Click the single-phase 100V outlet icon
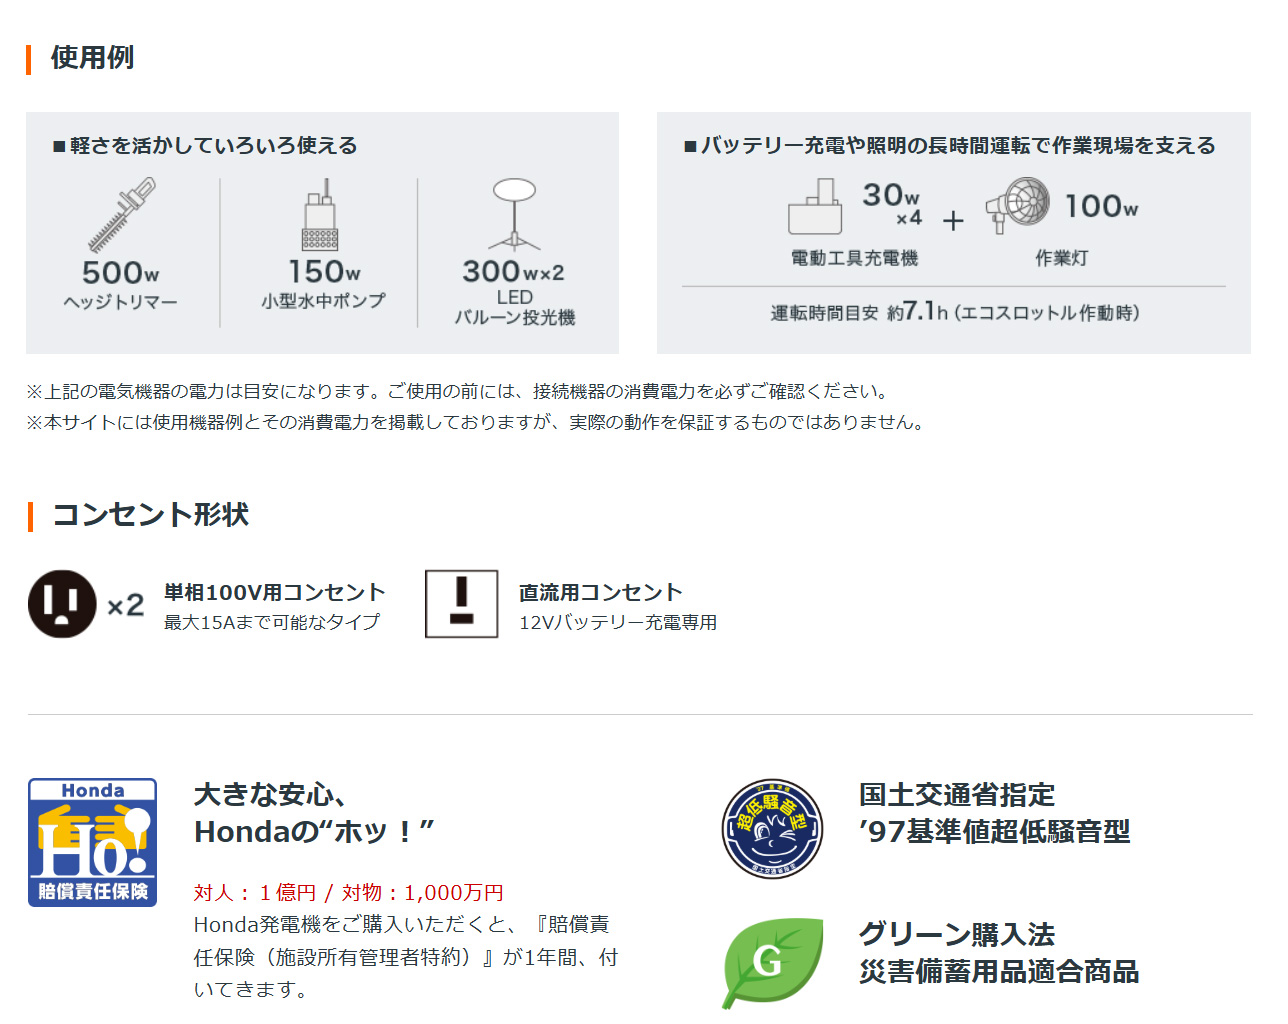The height and width of the screenshot is (1024, 1288). (62, 604)
